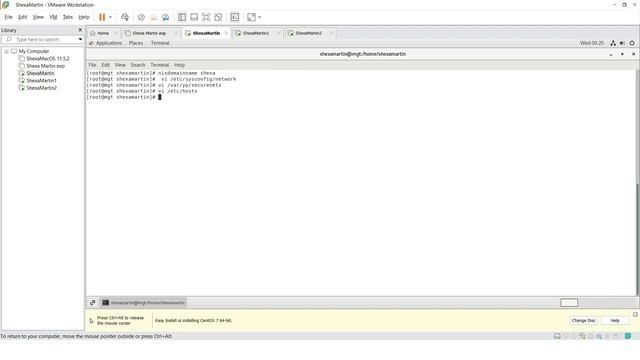This screenshot has width=640, height=360.
Task: Select the ShexaMartin VM in the library
Action: click(x=40, y=73)
